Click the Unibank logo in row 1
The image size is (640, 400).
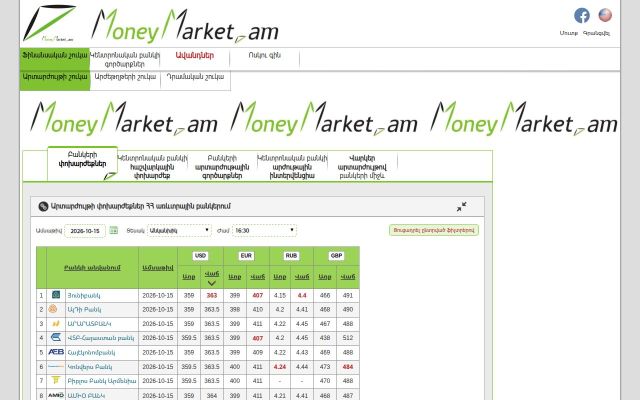coord(56,295)
